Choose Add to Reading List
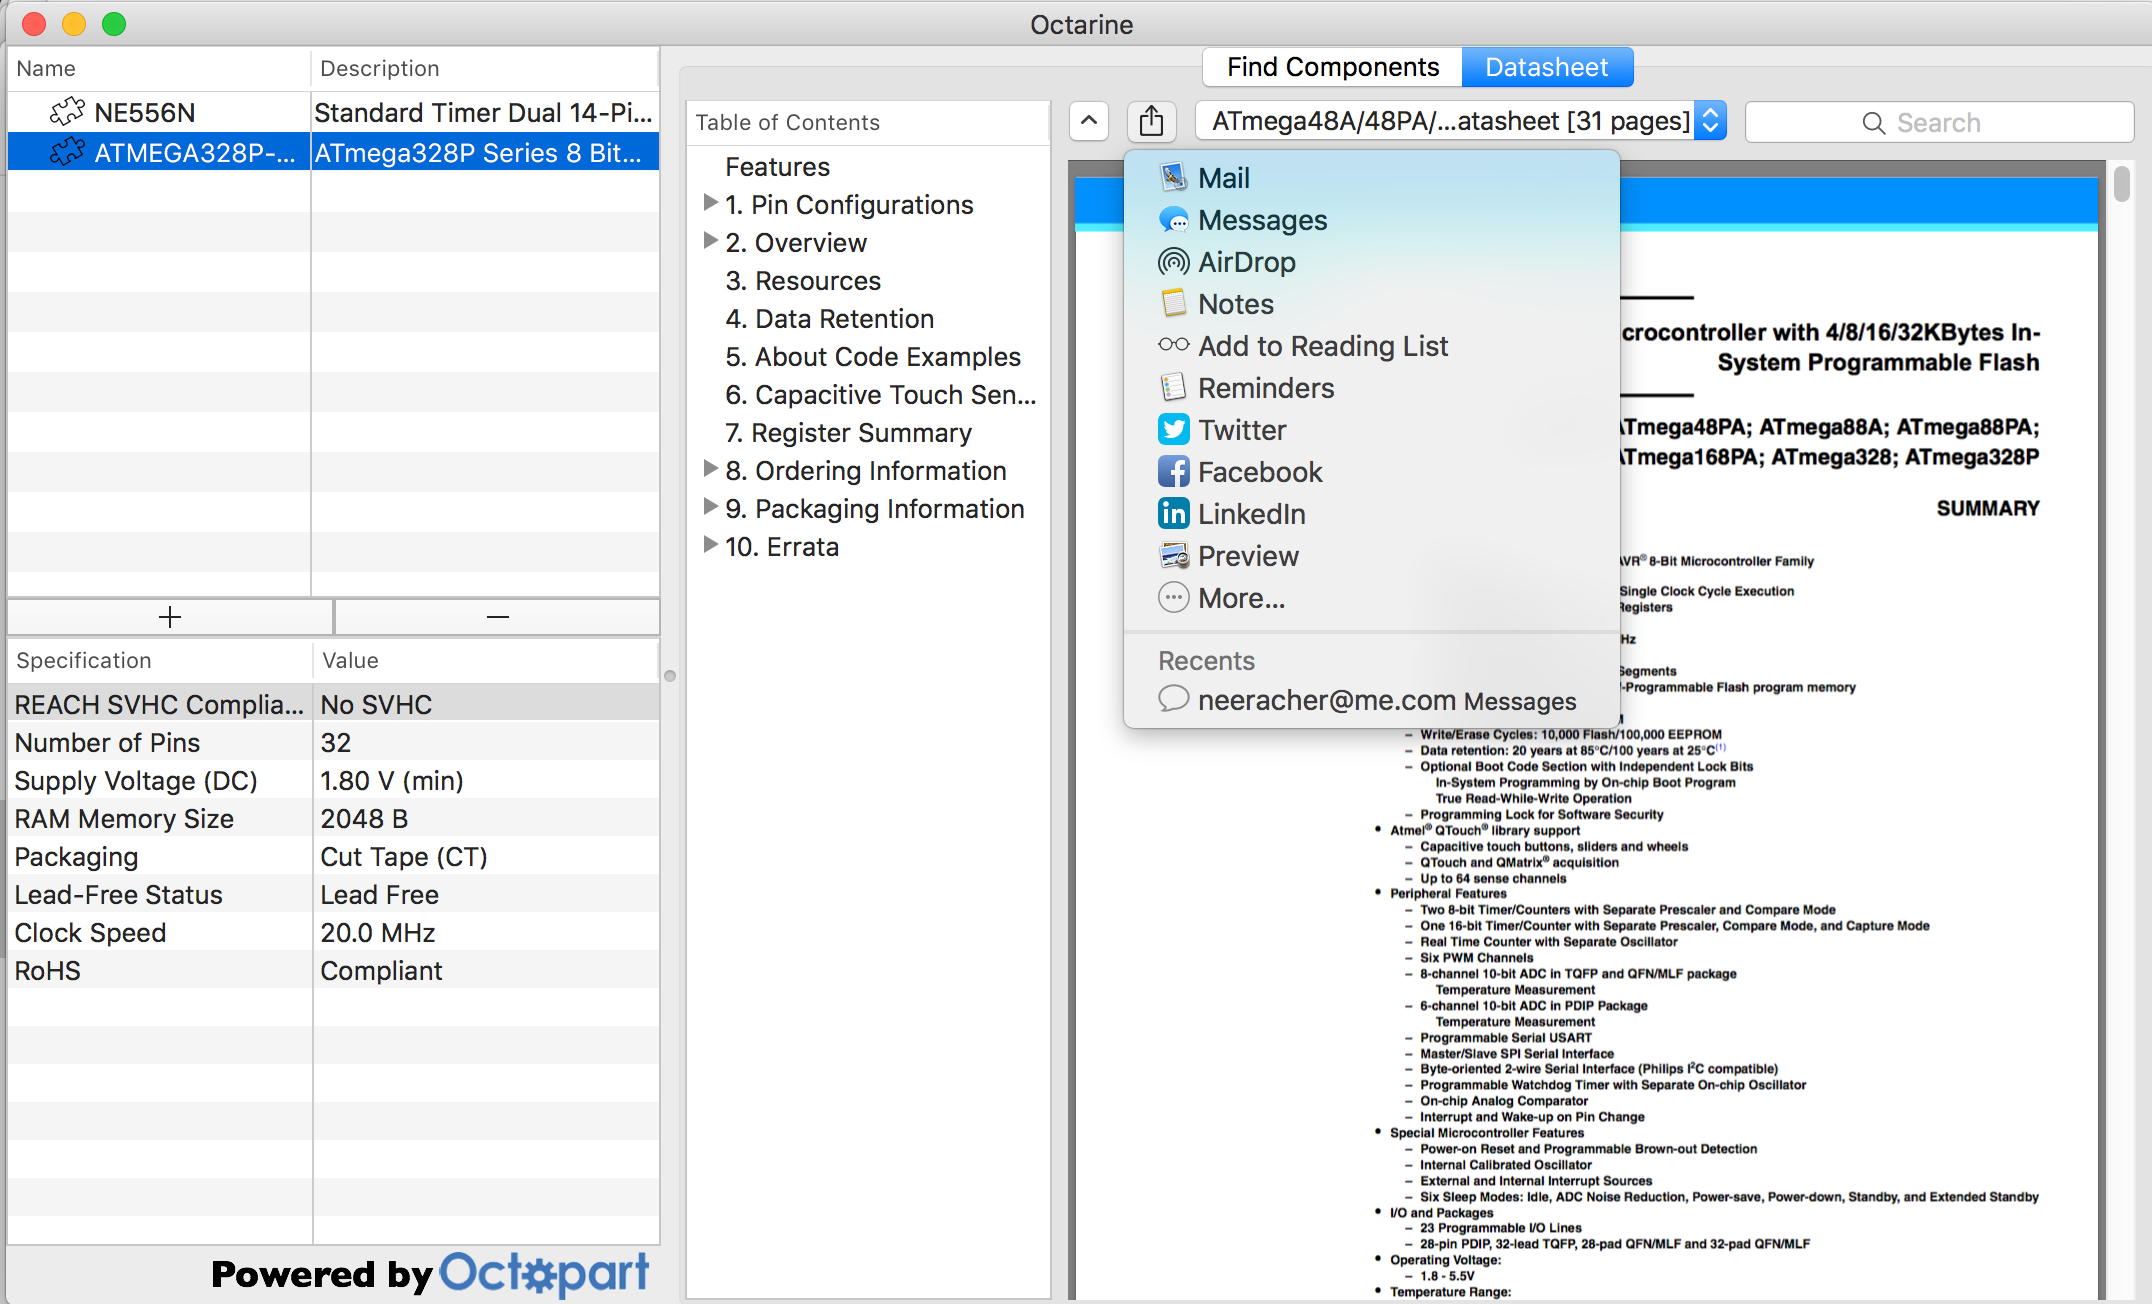2152x1304 pixels. click(1322, 346)
